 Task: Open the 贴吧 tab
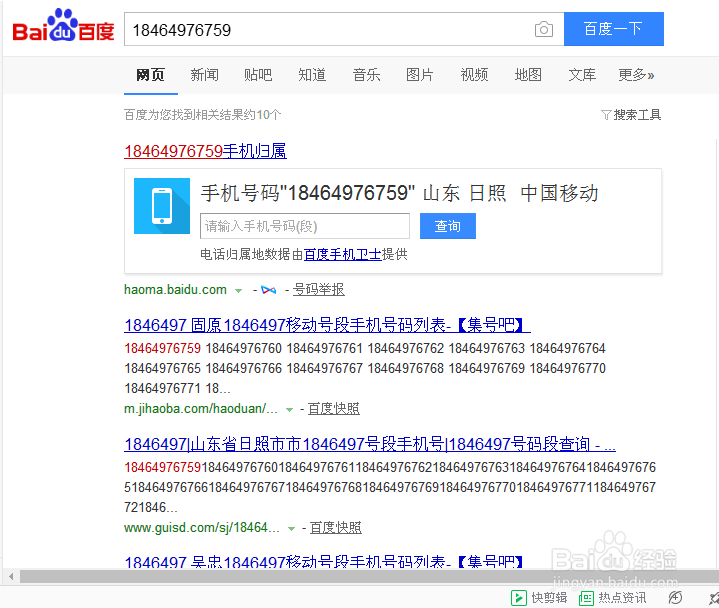click(x=258, y=74)
